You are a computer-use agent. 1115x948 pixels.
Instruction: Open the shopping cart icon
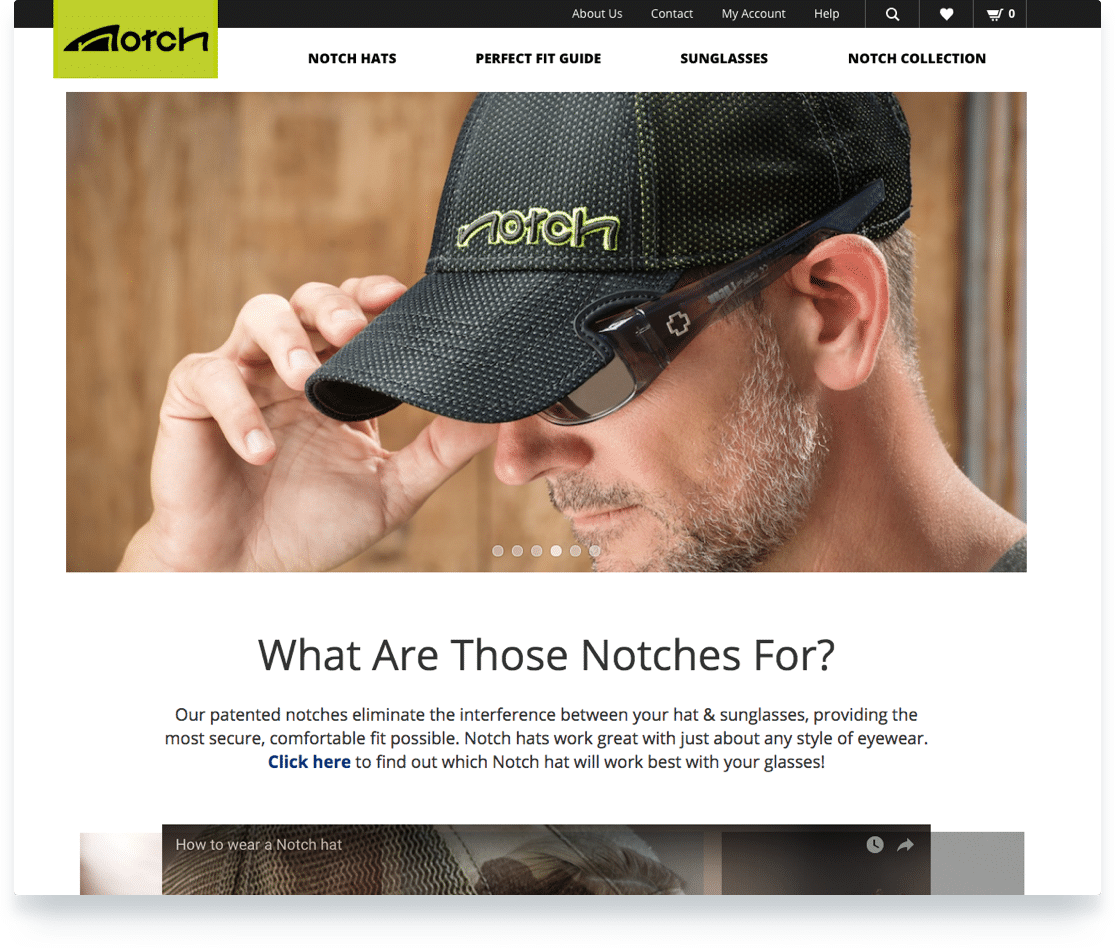1000,14
